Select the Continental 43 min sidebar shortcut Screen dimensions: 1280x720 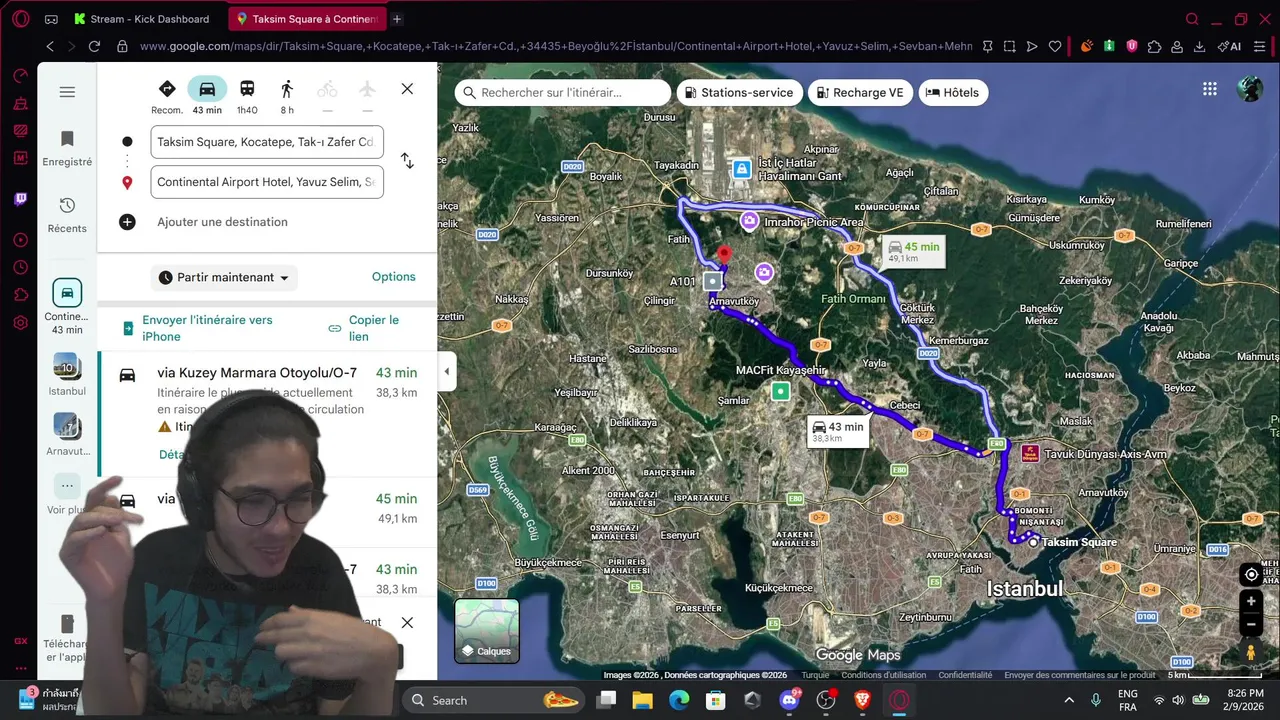coord(67,306)
